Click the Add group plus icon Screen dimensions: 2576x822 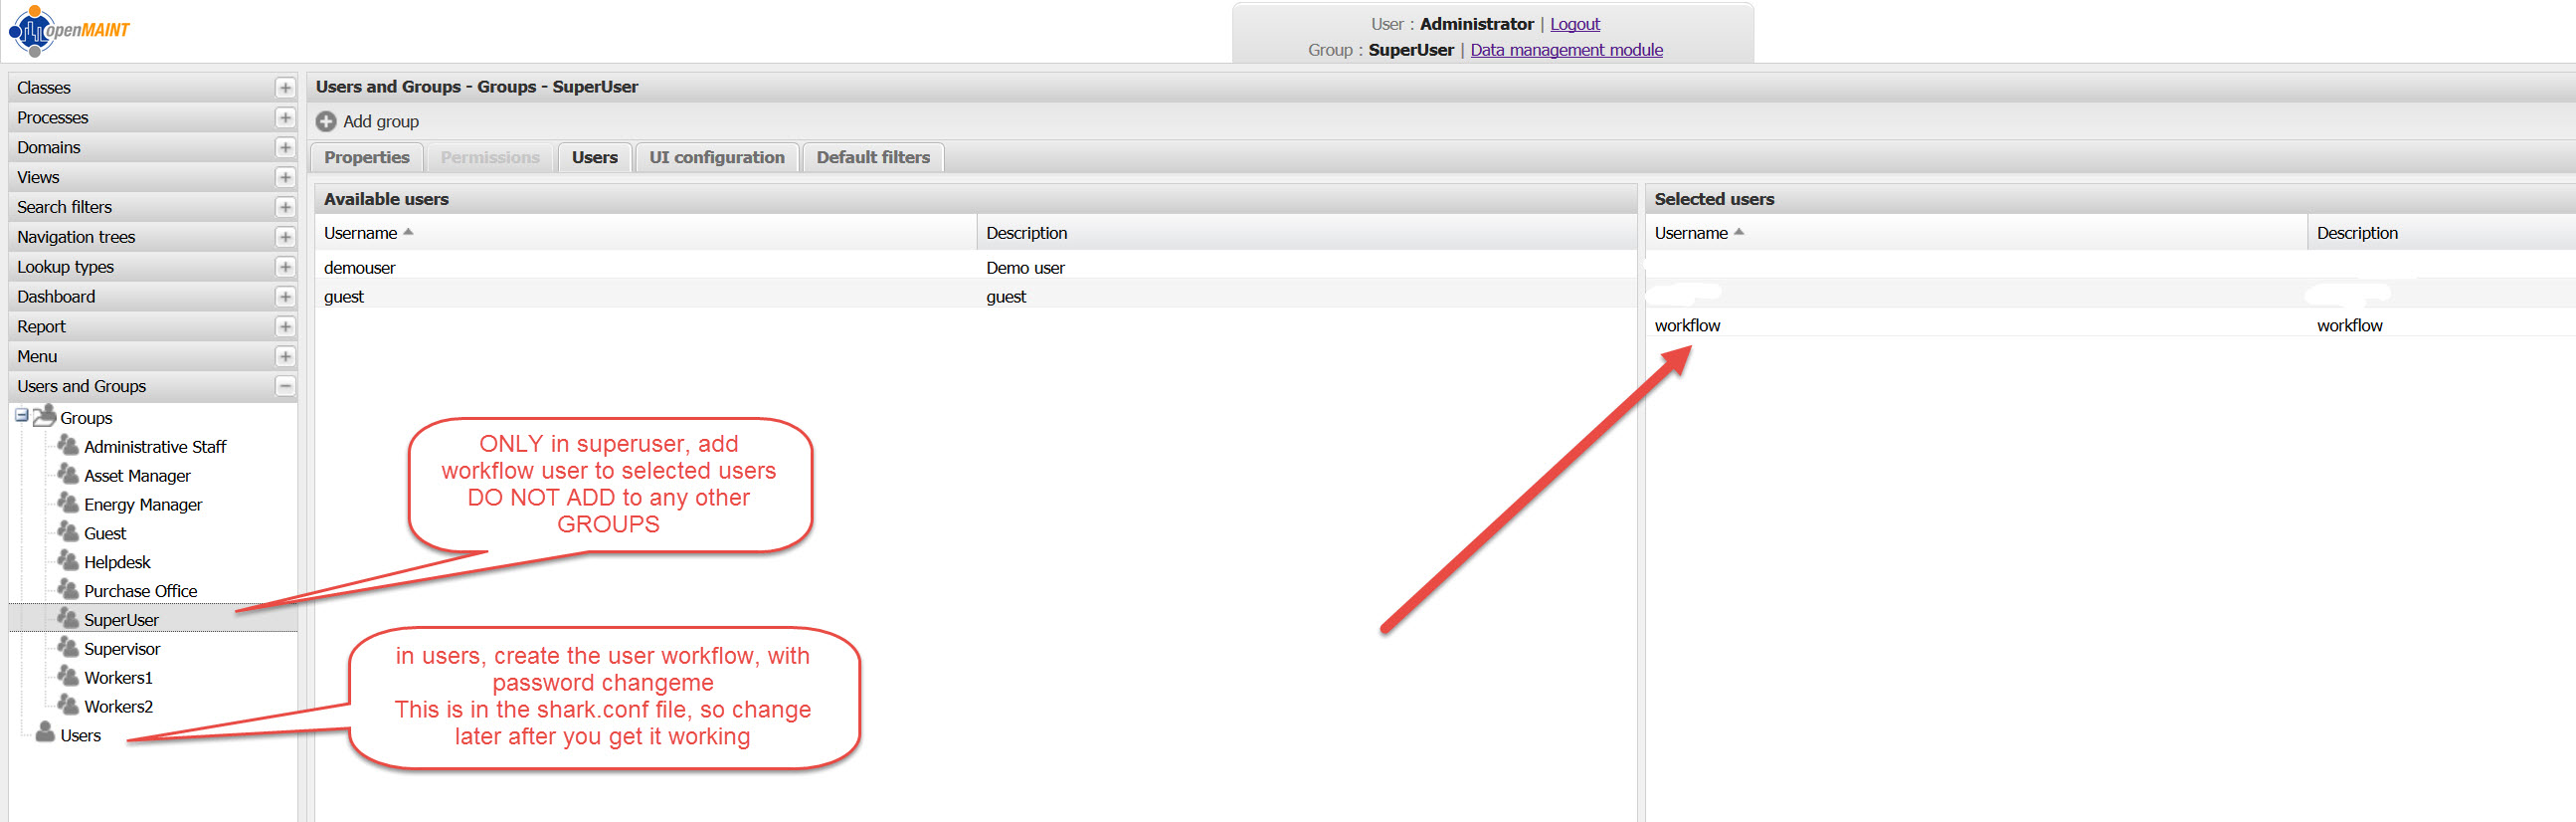[326, 122]
